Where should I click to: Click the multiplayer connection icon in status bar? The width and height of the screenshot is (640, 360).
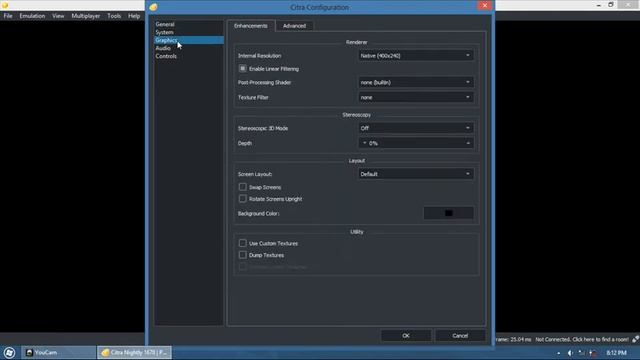pos(635,339)
